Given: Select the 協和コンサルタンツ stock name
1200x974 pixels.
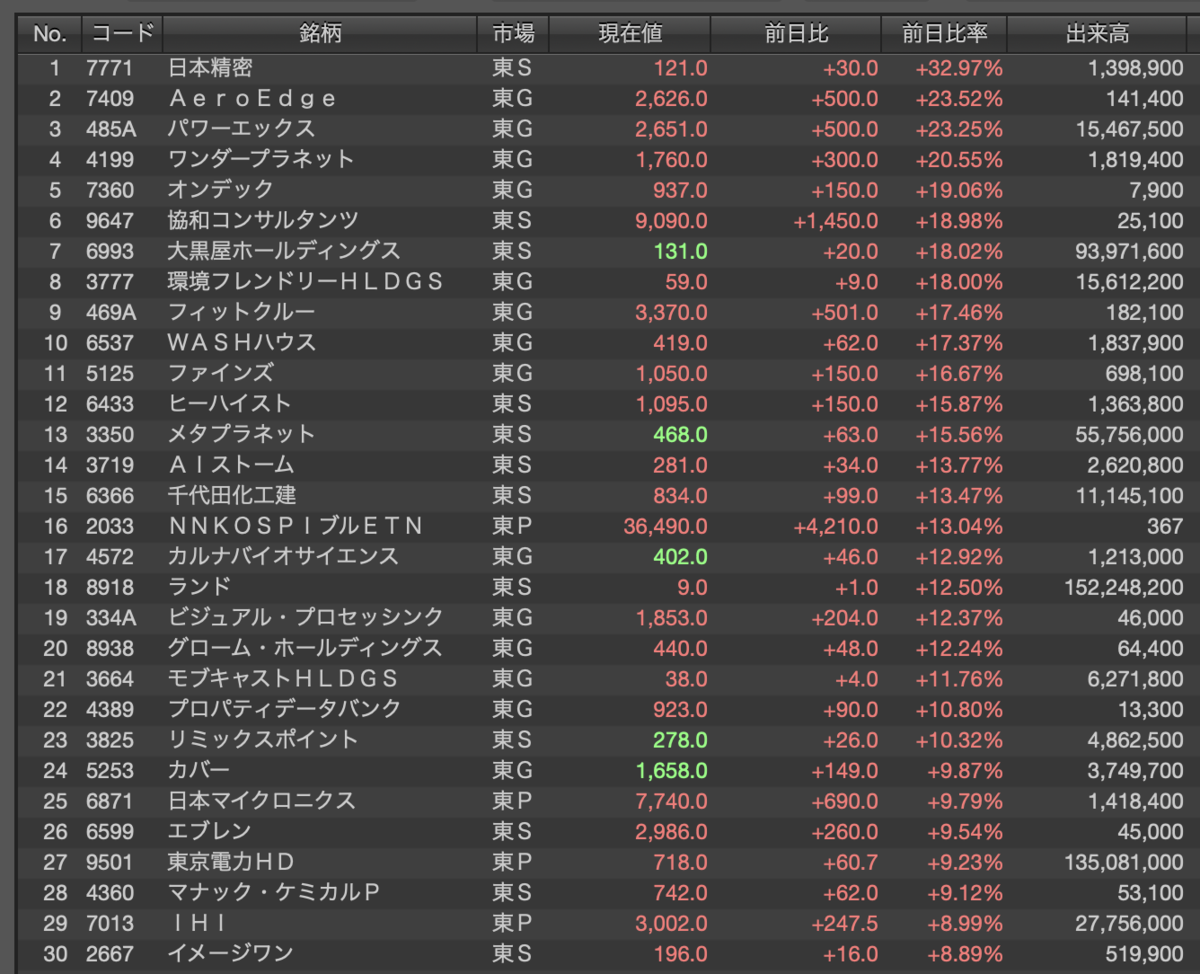Looking at the screenshot, I should [263, 221].
